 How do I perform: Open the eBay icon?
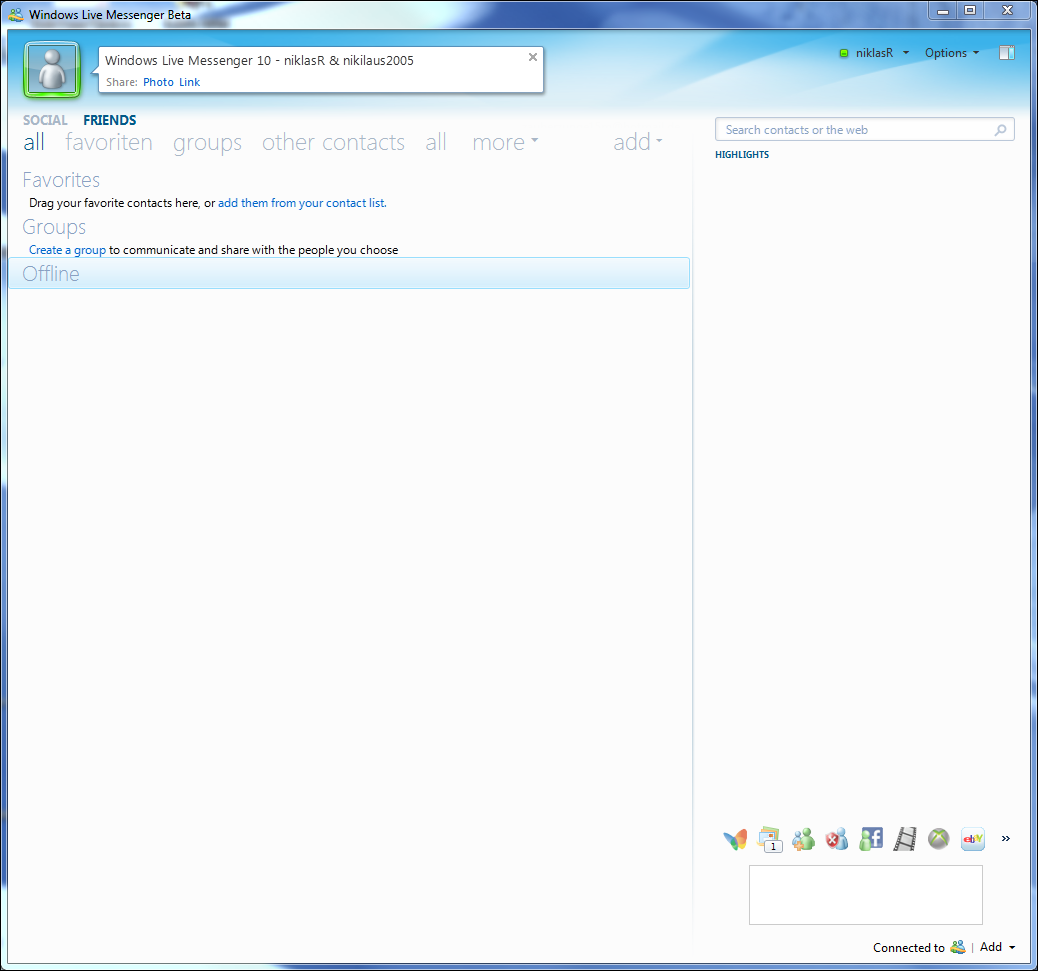click(x=972, y=839)
